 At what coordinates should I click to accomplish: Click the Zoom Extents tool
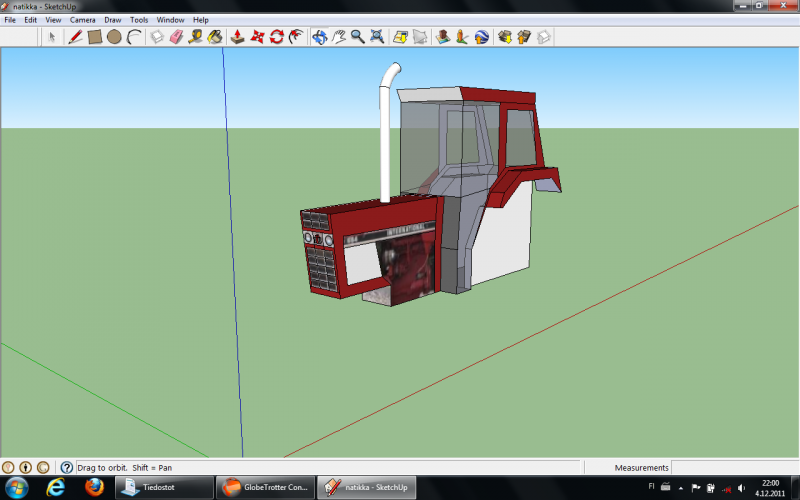tap(377, 37)
